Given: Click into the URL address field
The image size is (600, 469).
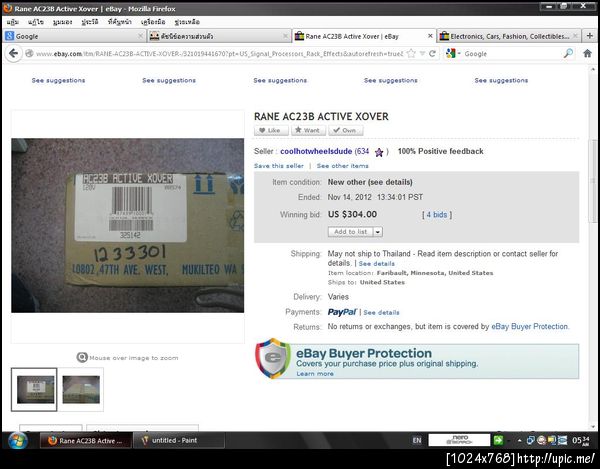Looking at the screenshot, I should (x=219, y=54).
